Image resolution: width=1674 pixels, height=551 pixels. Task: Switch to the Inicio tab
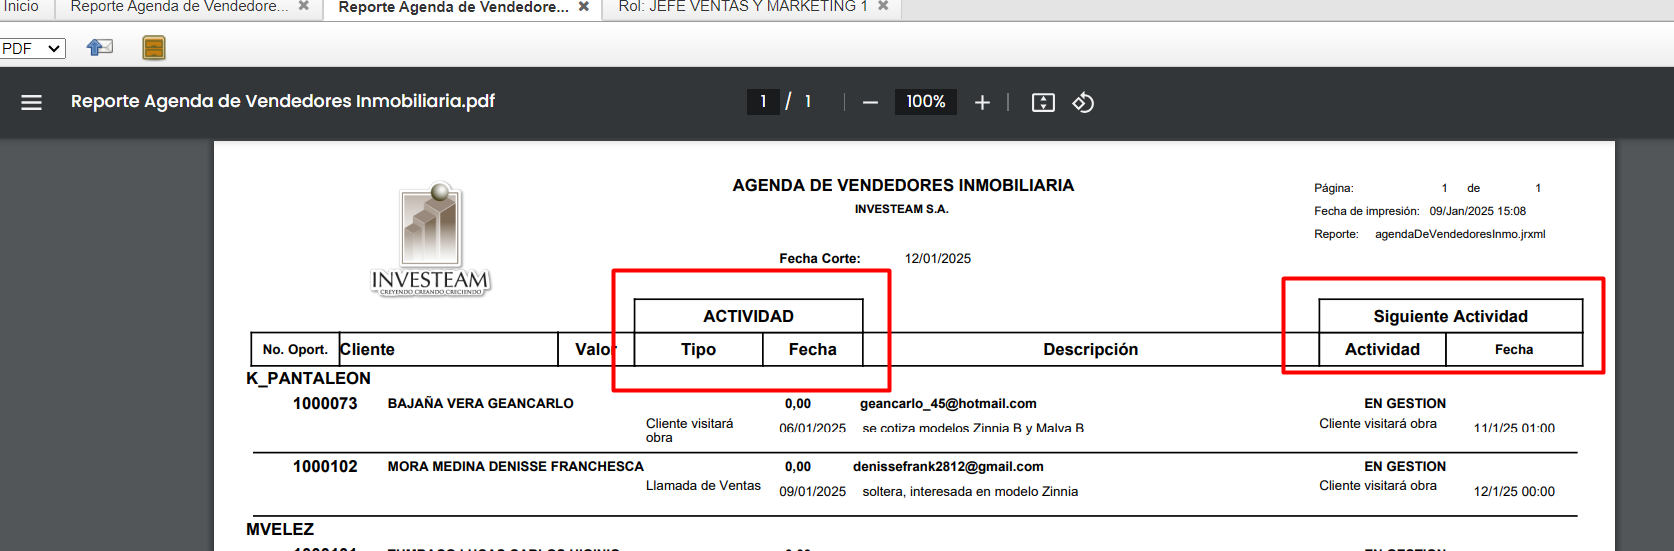(20, 7)
